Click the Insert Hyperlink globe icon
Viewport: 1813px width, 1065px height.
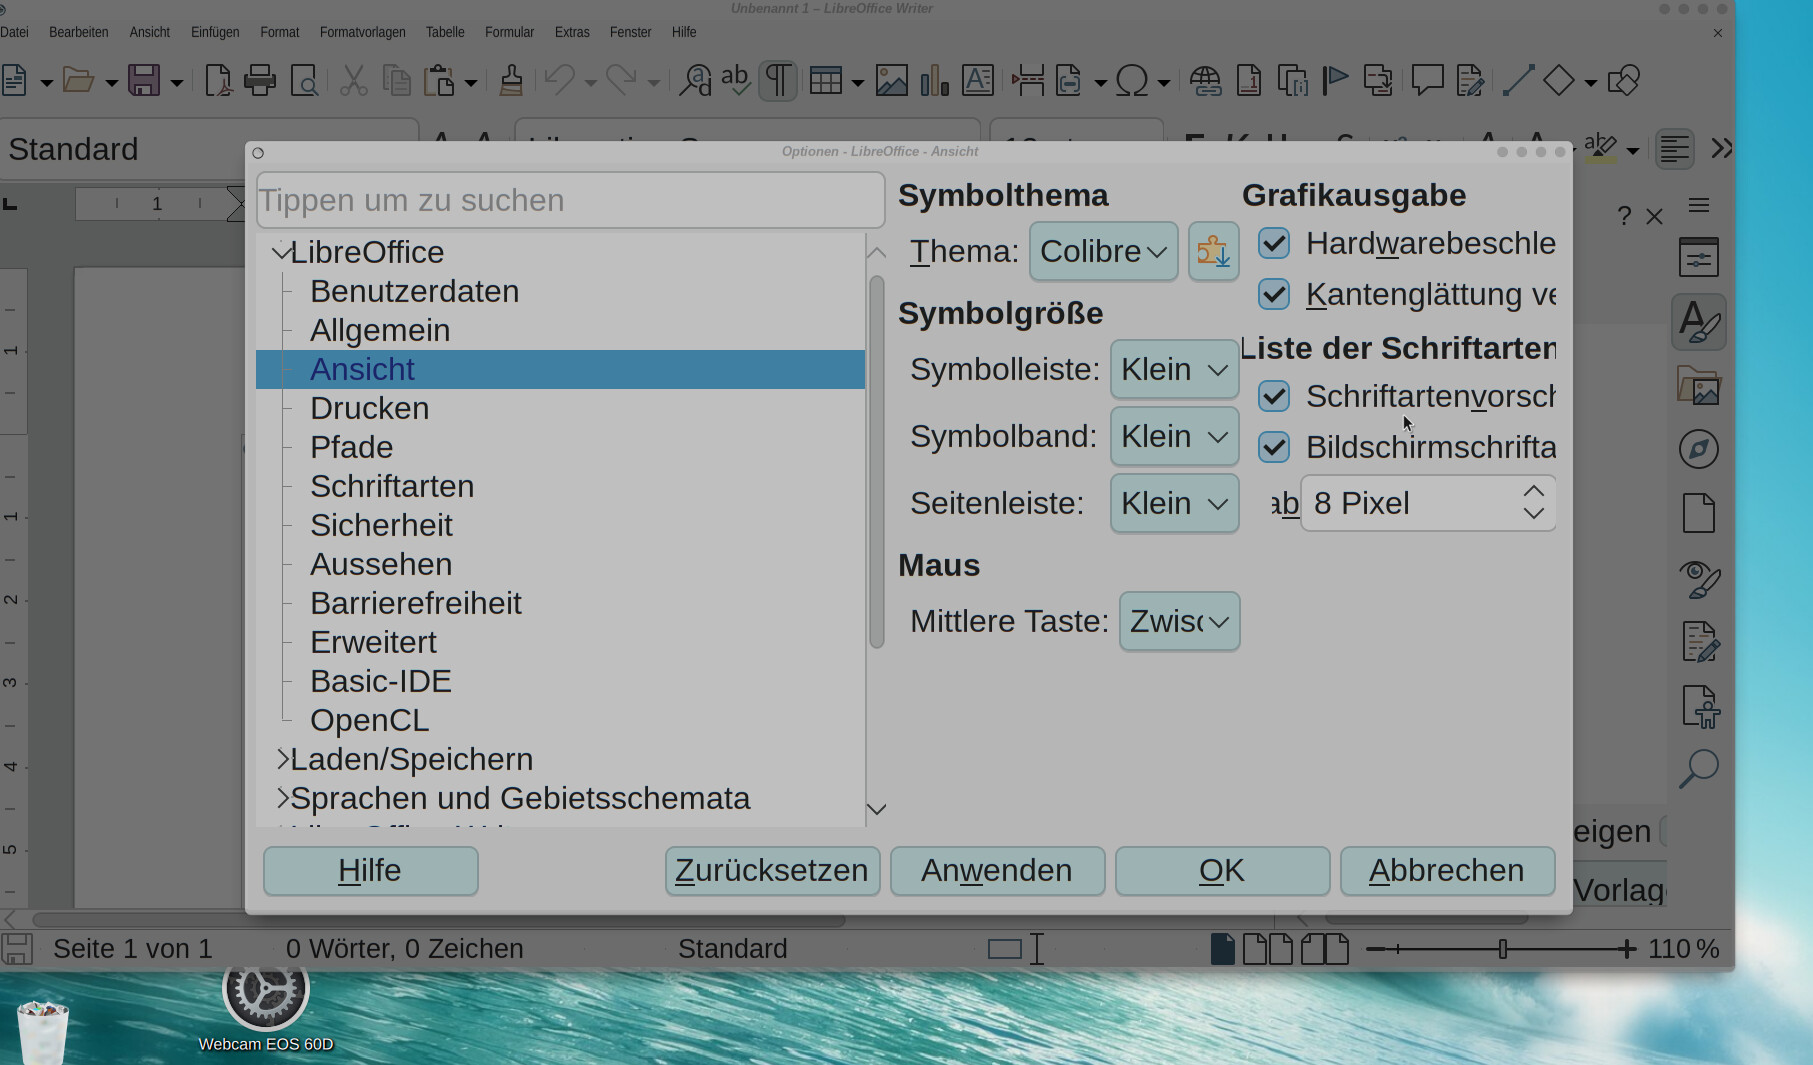tap(1205, 80)
